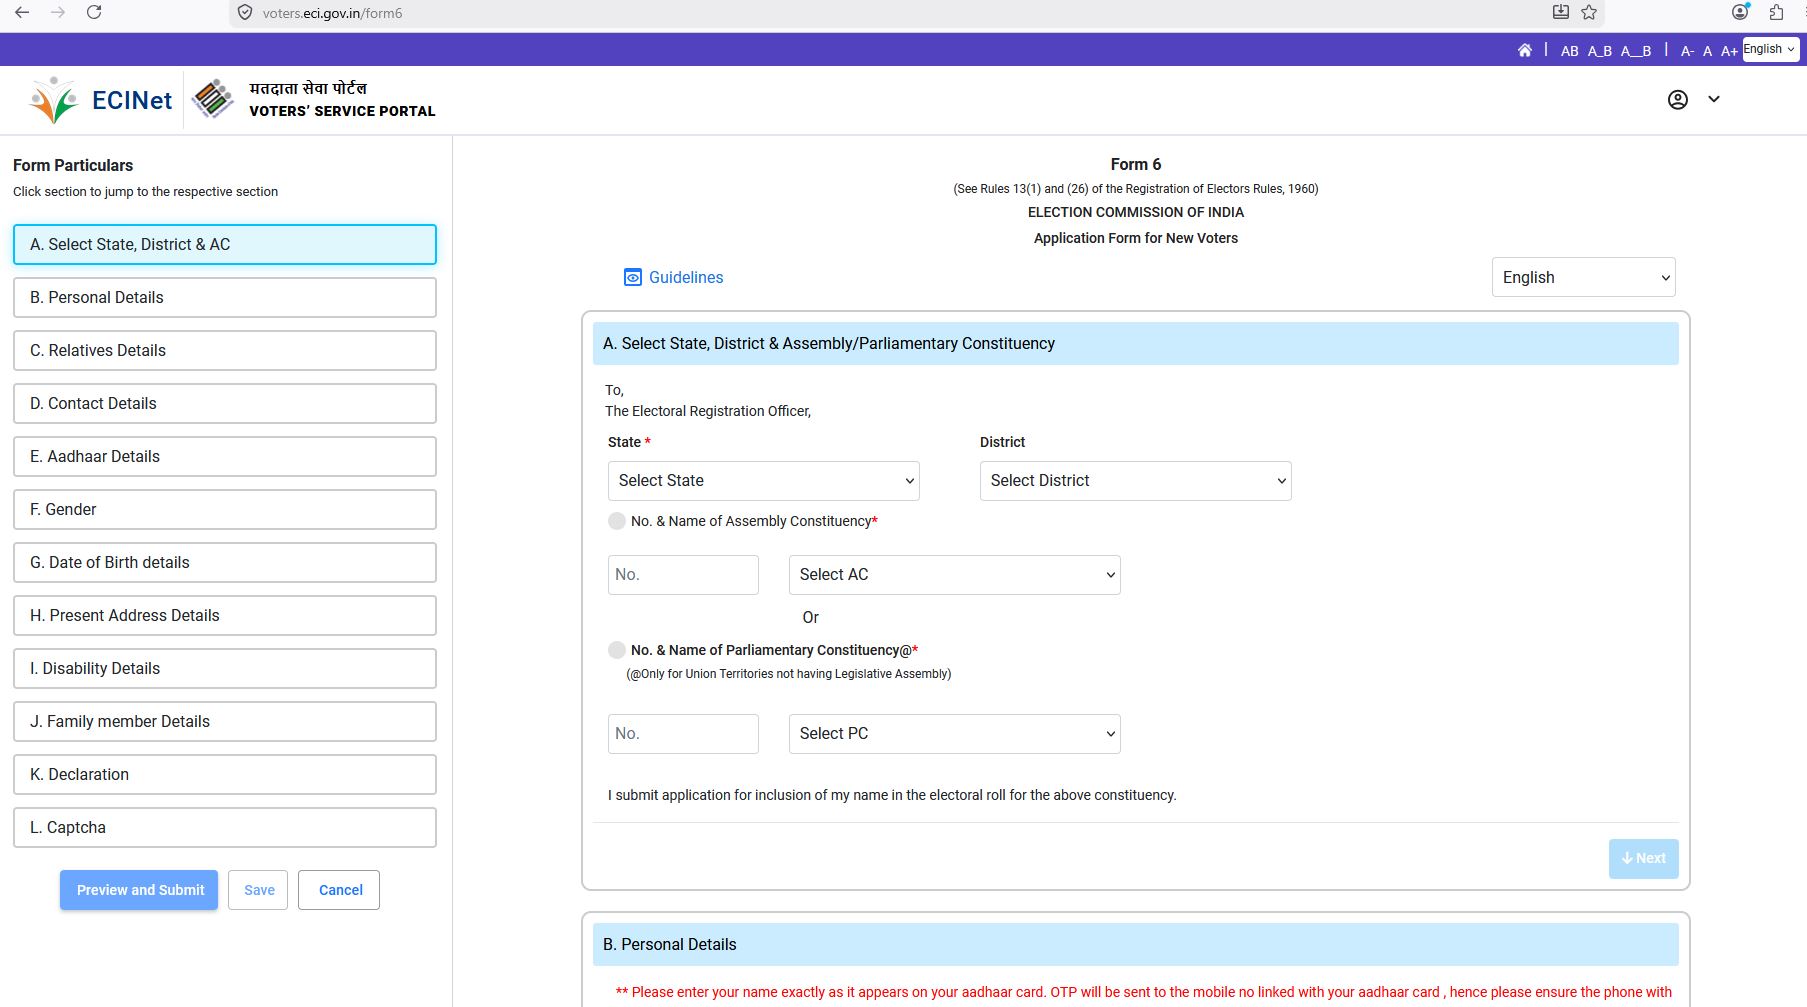The height and width of the screenshot is (1007, 1807).
Task: Reload the page with the refresh icon
Action: [x=94, y=13]
